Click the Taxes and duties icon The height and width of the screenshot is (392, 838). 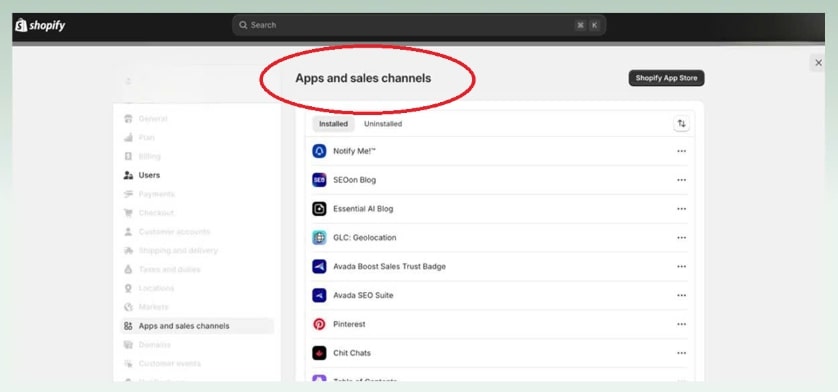(128, 270)
